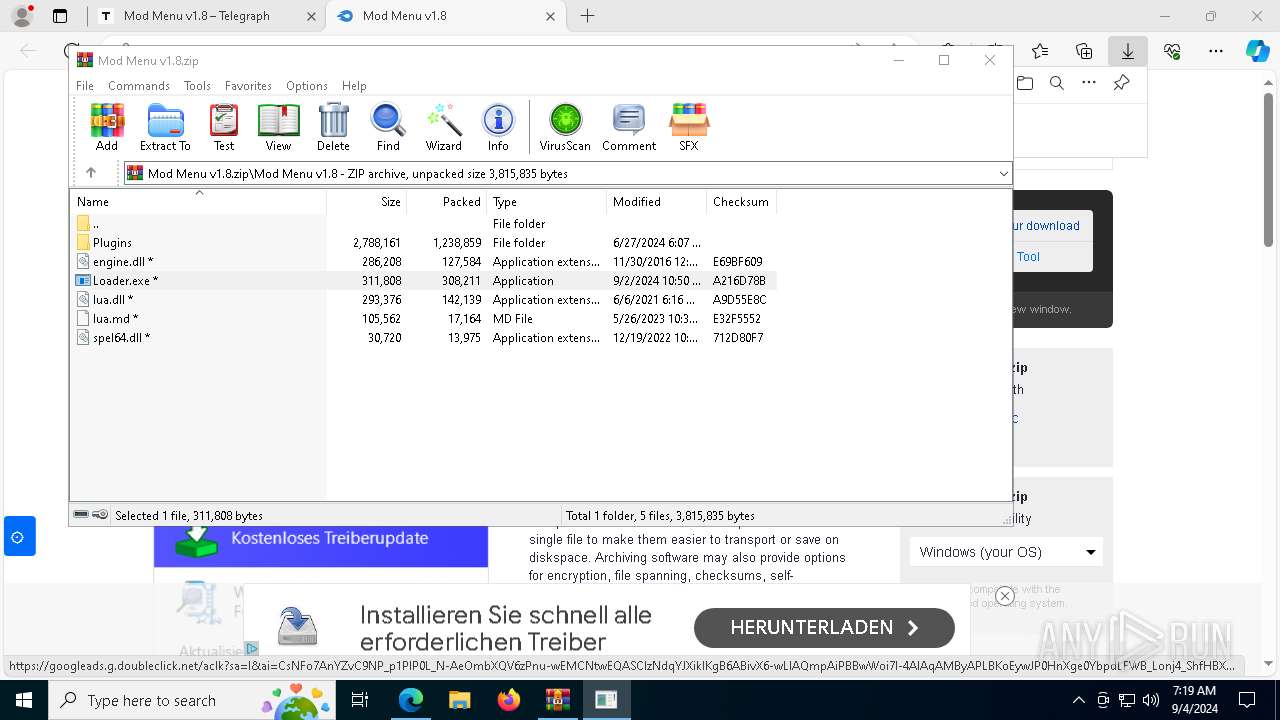Click the Extract To toolbar icon
The image size is (1280, 720).
pos(165,127)
